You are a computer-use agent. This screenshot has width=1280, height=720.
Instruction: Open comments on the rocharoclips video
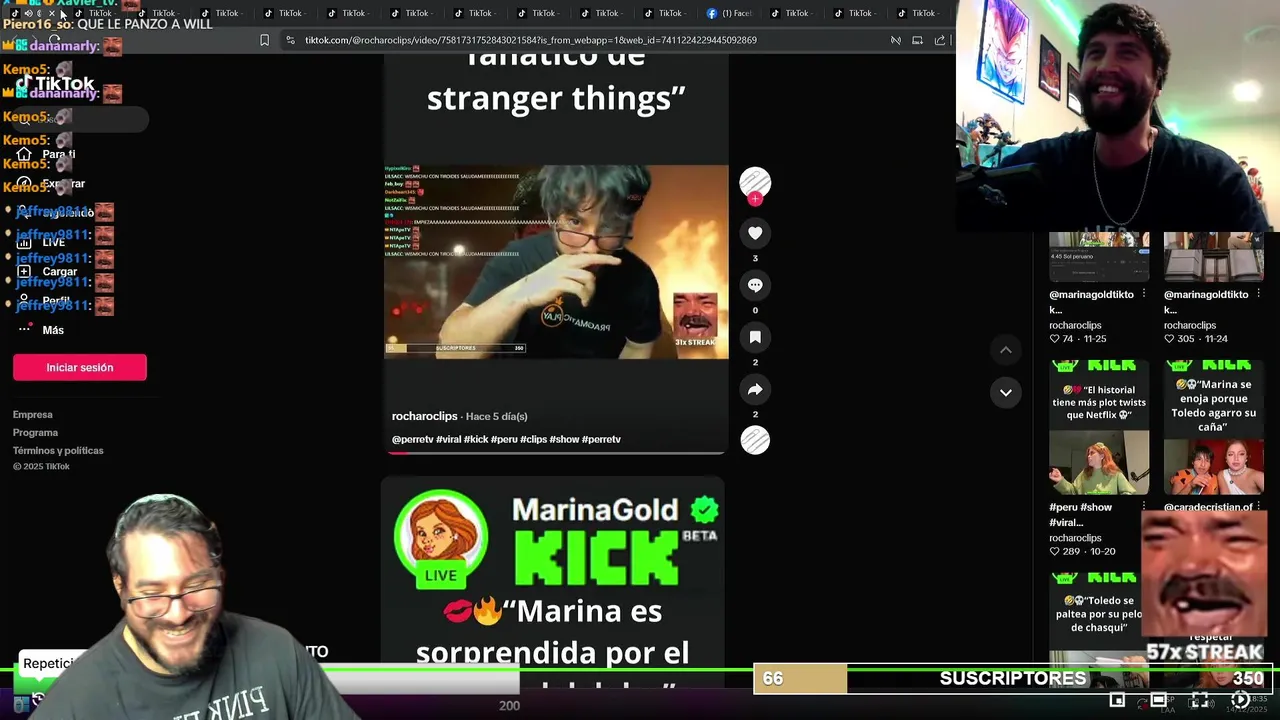click(755, 285)
